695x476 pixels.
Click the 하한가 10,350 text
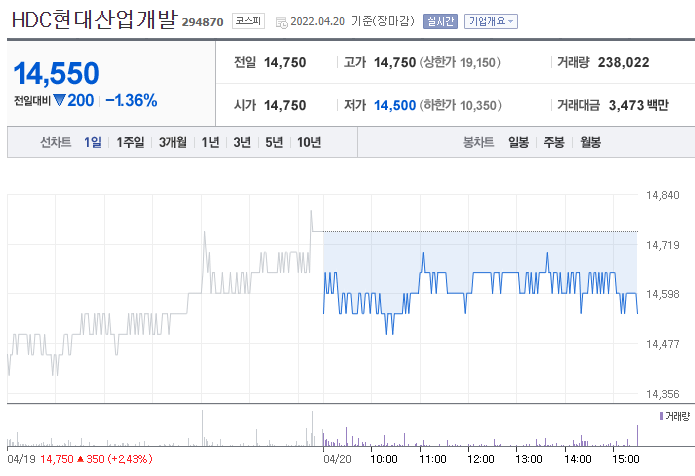coord(461,105)
